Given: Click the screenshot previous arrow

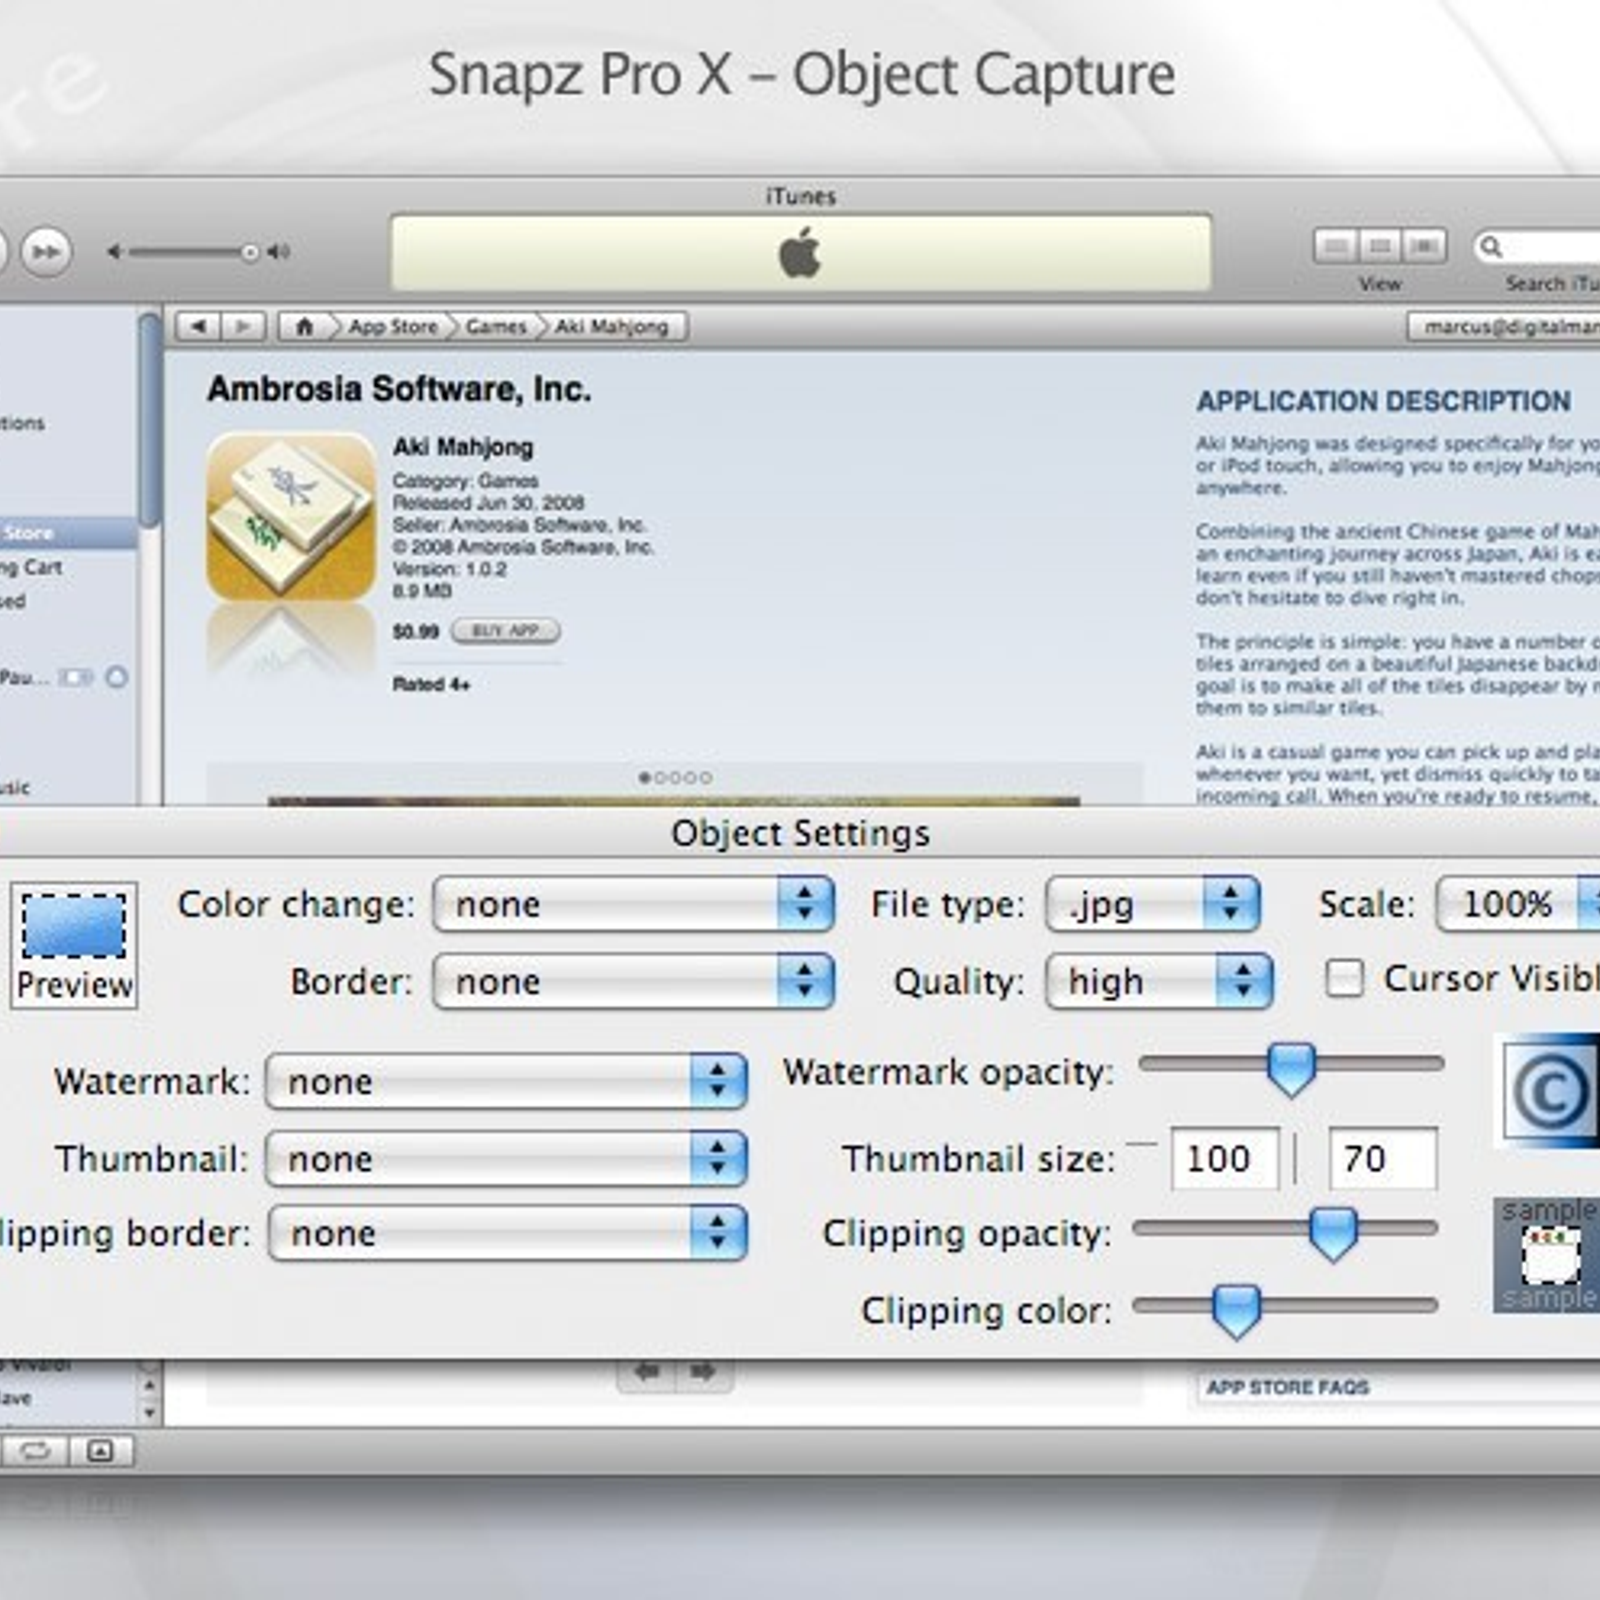Looking at the screenshot, I should [x=647, y=1371].
